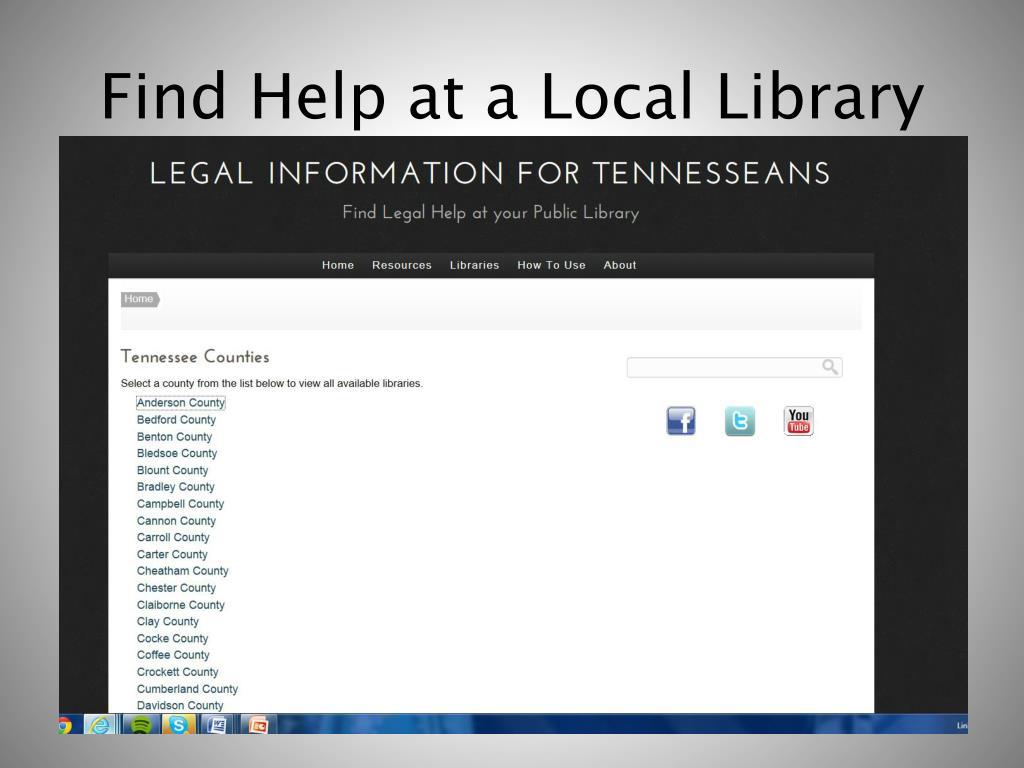Select Bradley County link

[176, 487]
